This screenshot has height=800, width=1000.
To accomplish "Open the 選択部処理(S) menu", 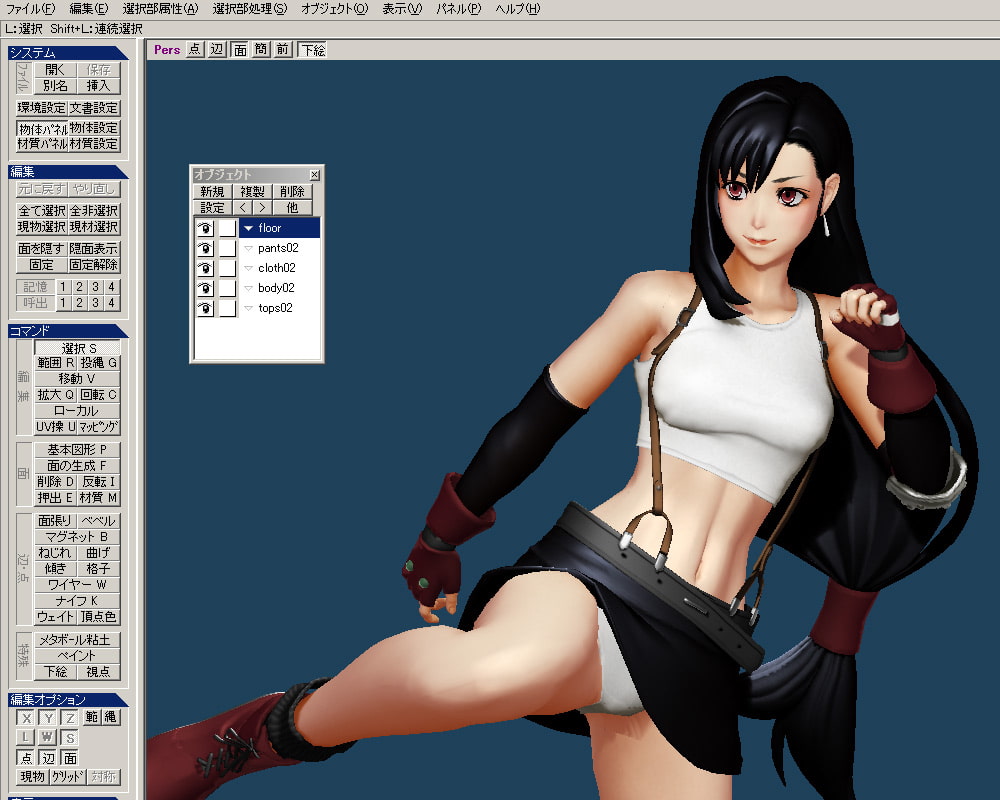I will tap(249, 9).
